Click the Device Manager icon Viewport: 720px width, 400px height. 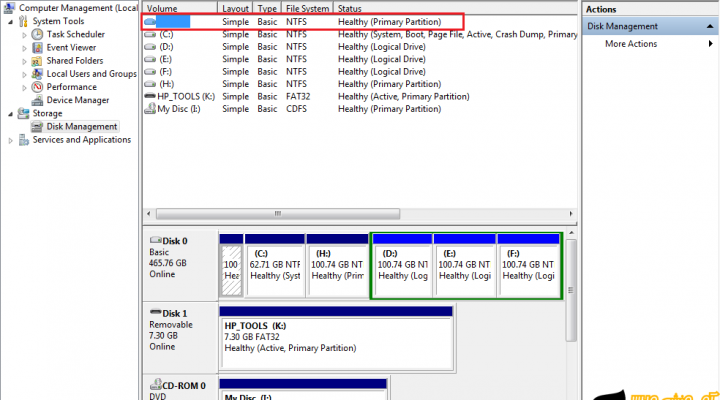(x=37, y=100)
